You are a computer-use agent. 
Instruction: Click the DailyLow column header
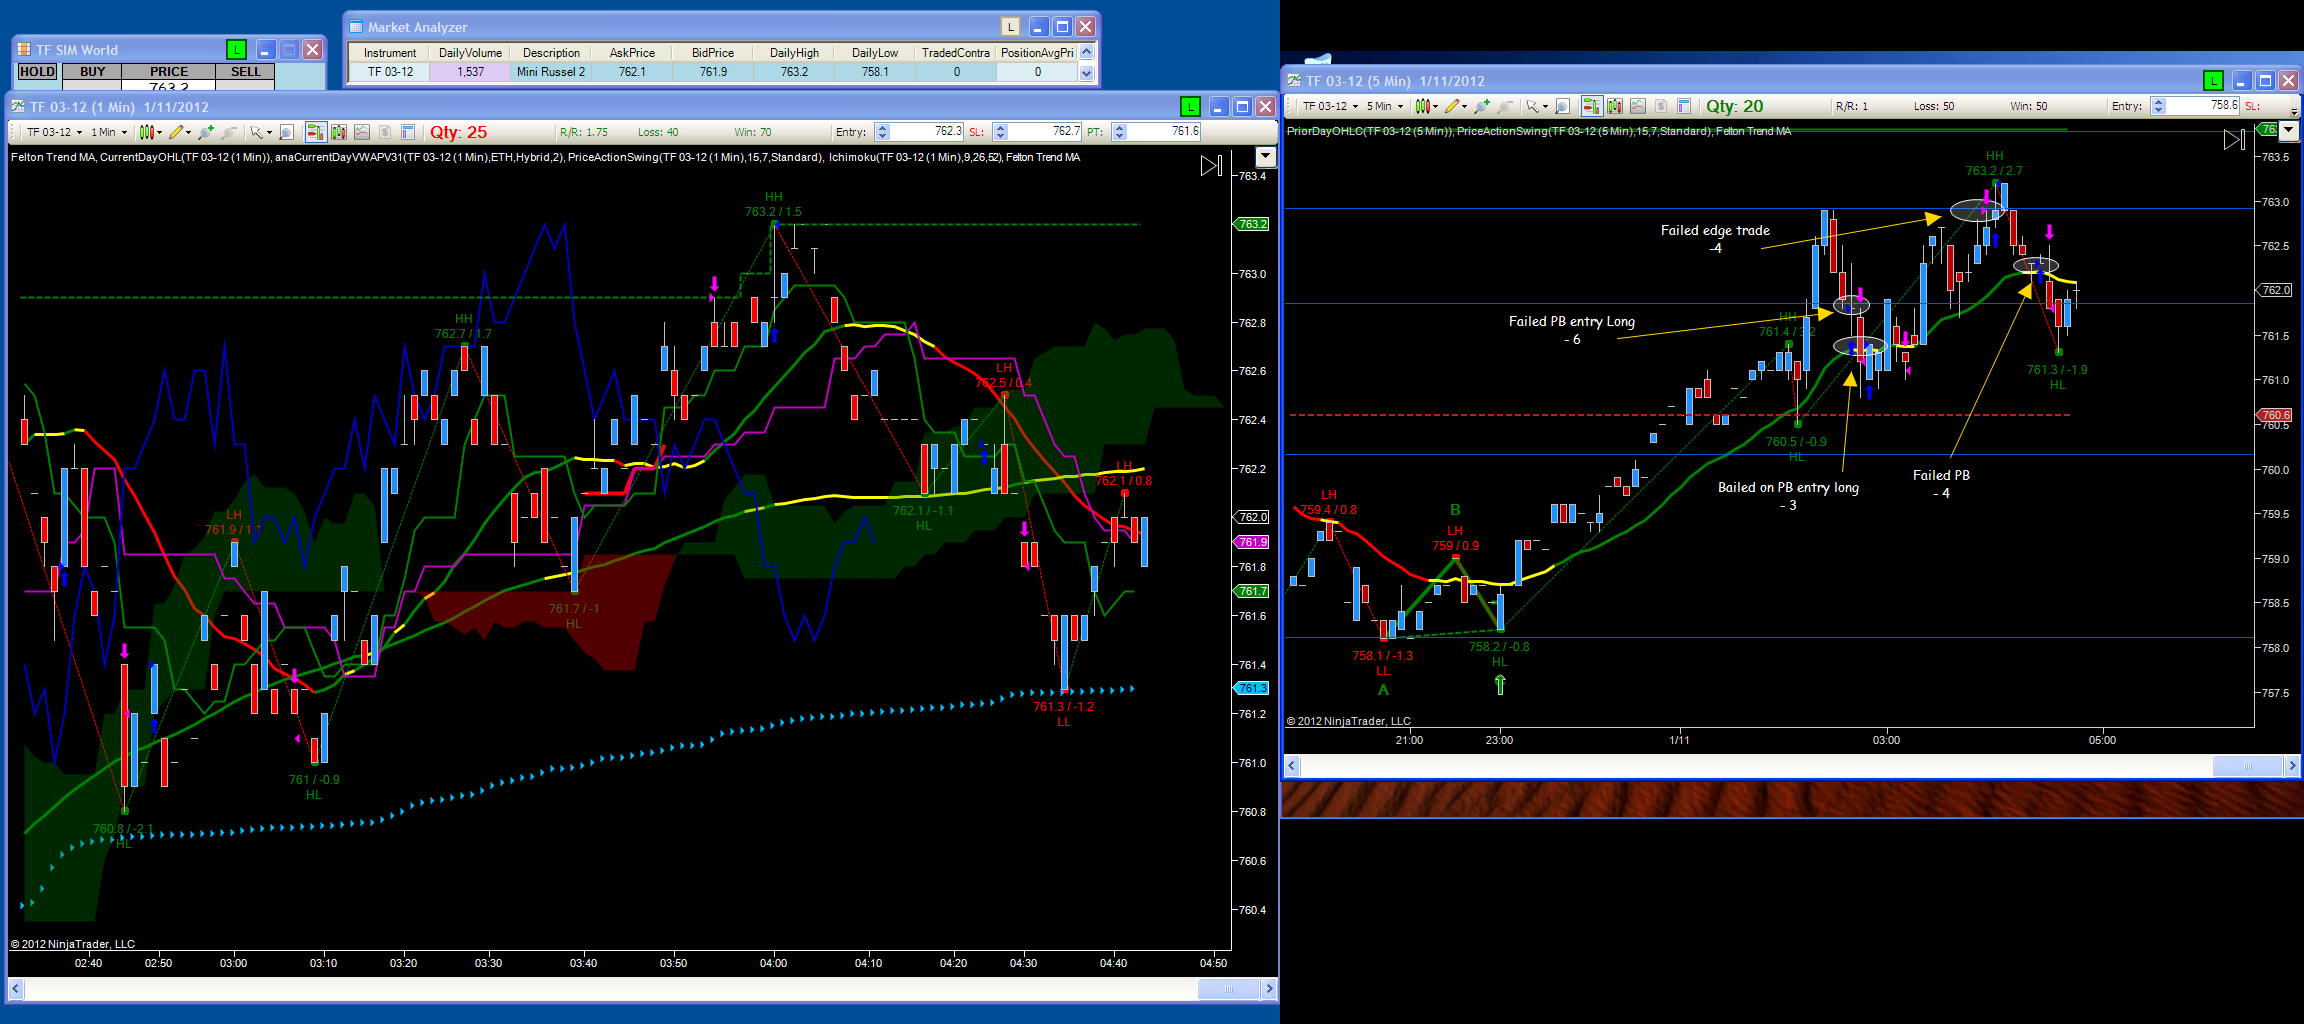point(875,53)
